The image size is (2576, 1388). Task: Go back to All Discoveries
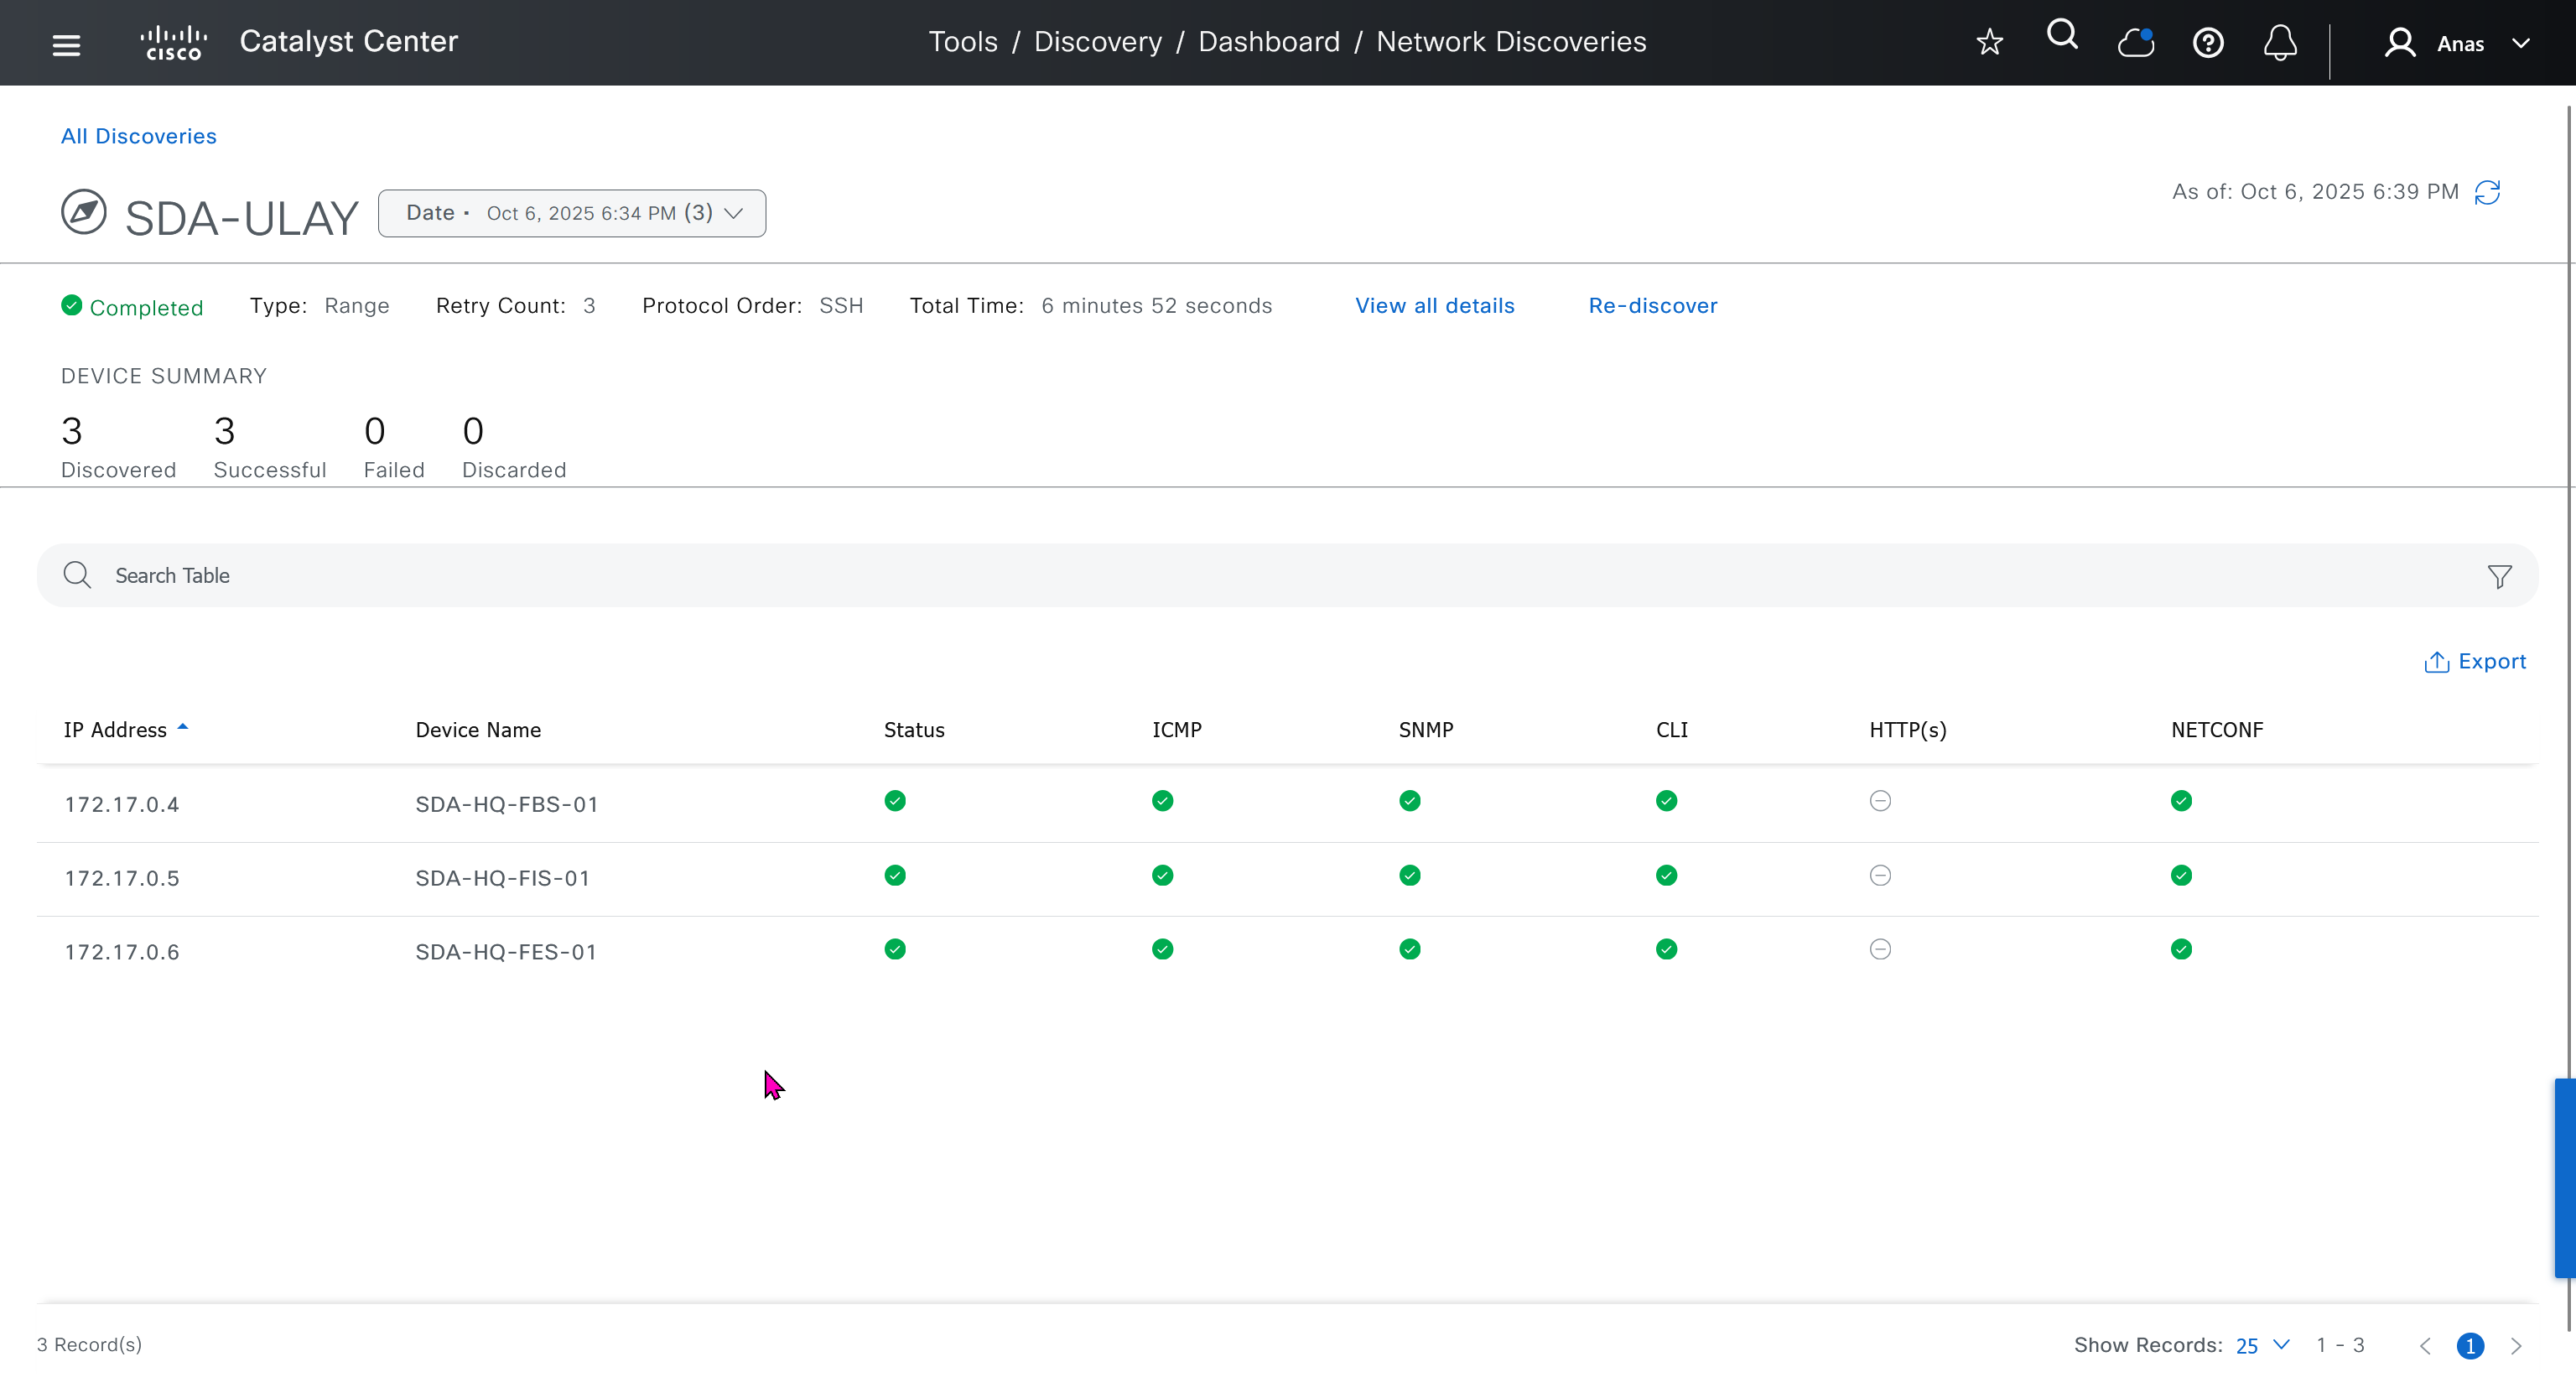pos(138,136)
